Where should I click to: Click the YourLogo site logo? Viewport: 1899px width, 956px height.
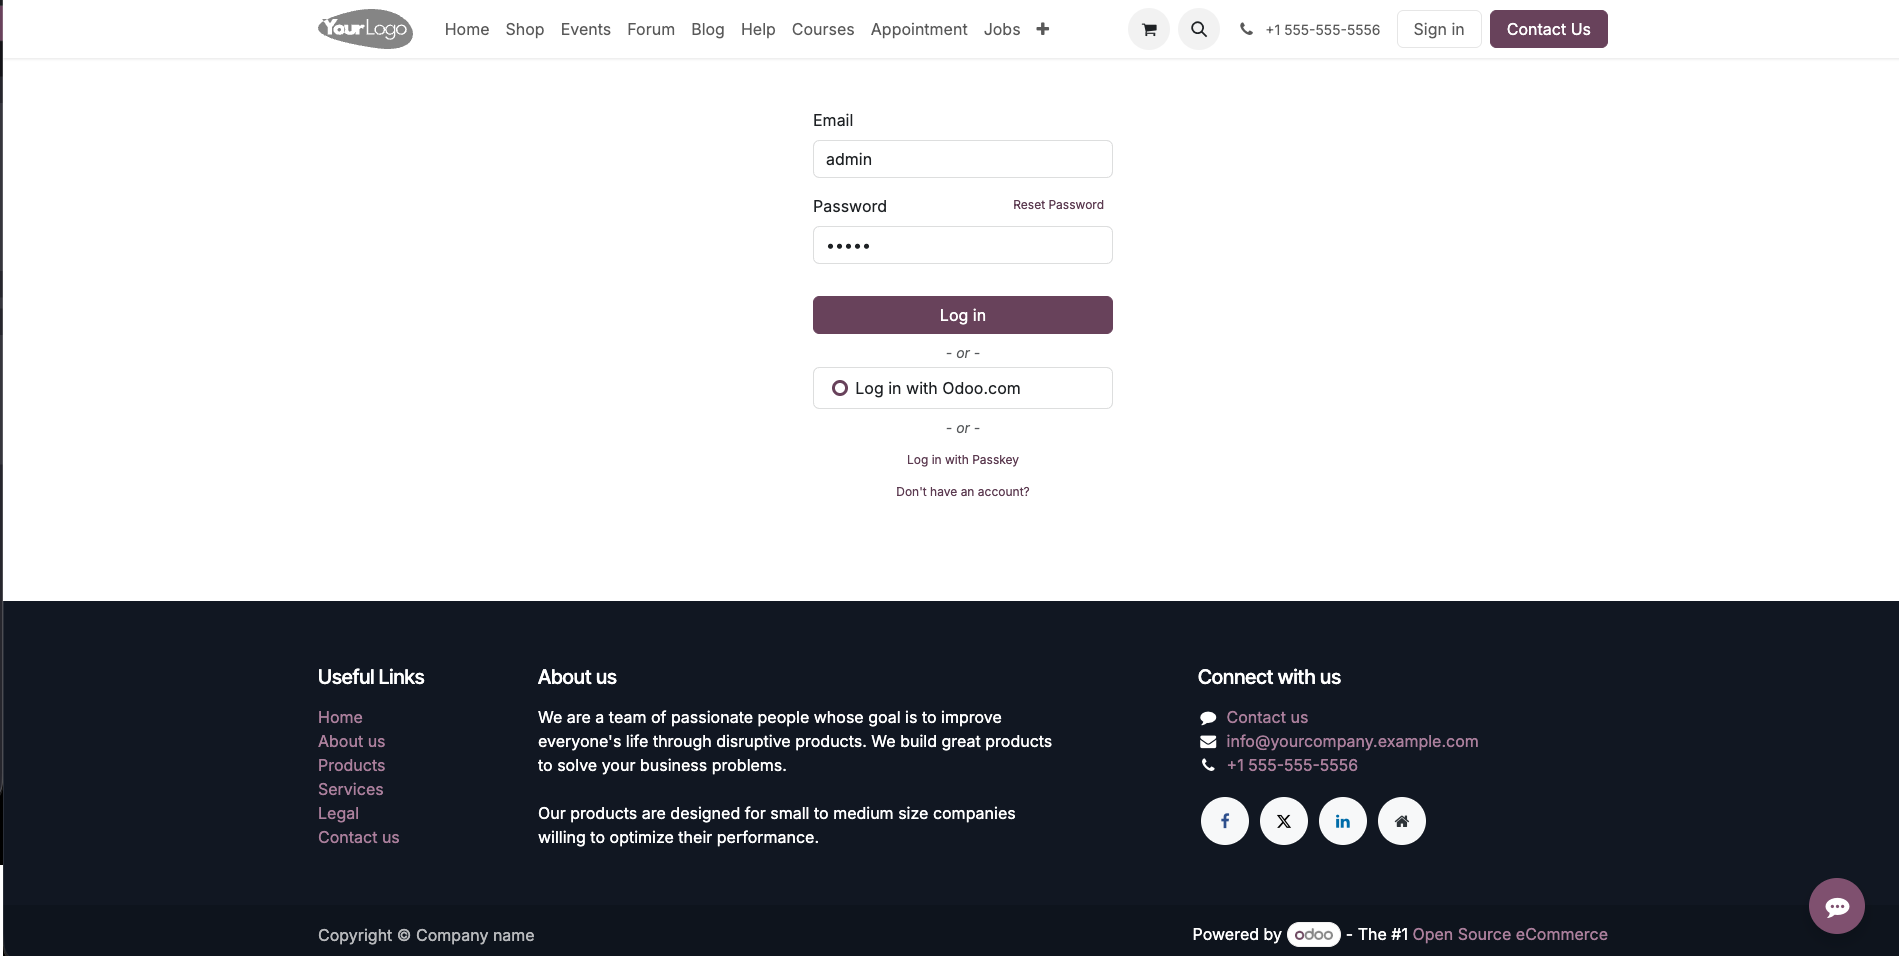[365, 29]
